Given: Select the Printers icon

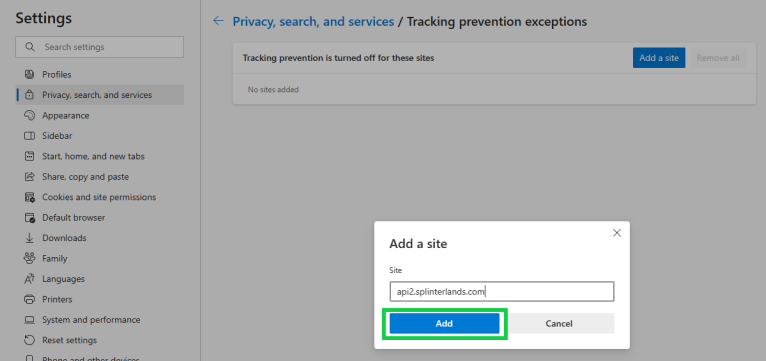Looking at the screenshot, I should click(x=29, y=299).
